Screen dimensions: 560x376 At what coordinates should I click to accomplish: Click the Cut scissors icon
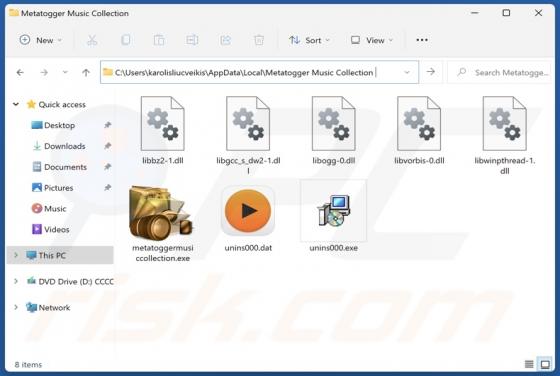92,40
